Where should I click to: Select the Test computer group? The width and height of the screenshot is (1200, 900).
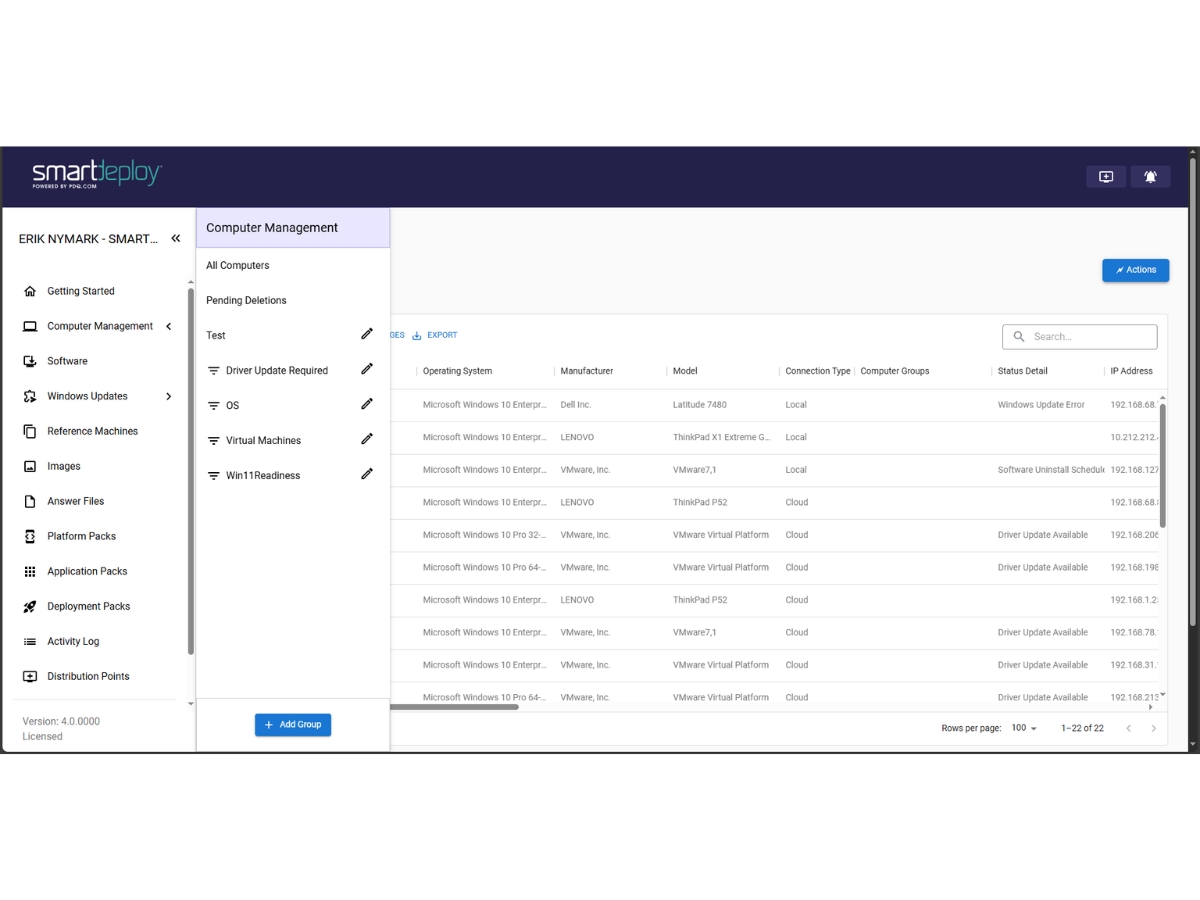coord(216,335)
